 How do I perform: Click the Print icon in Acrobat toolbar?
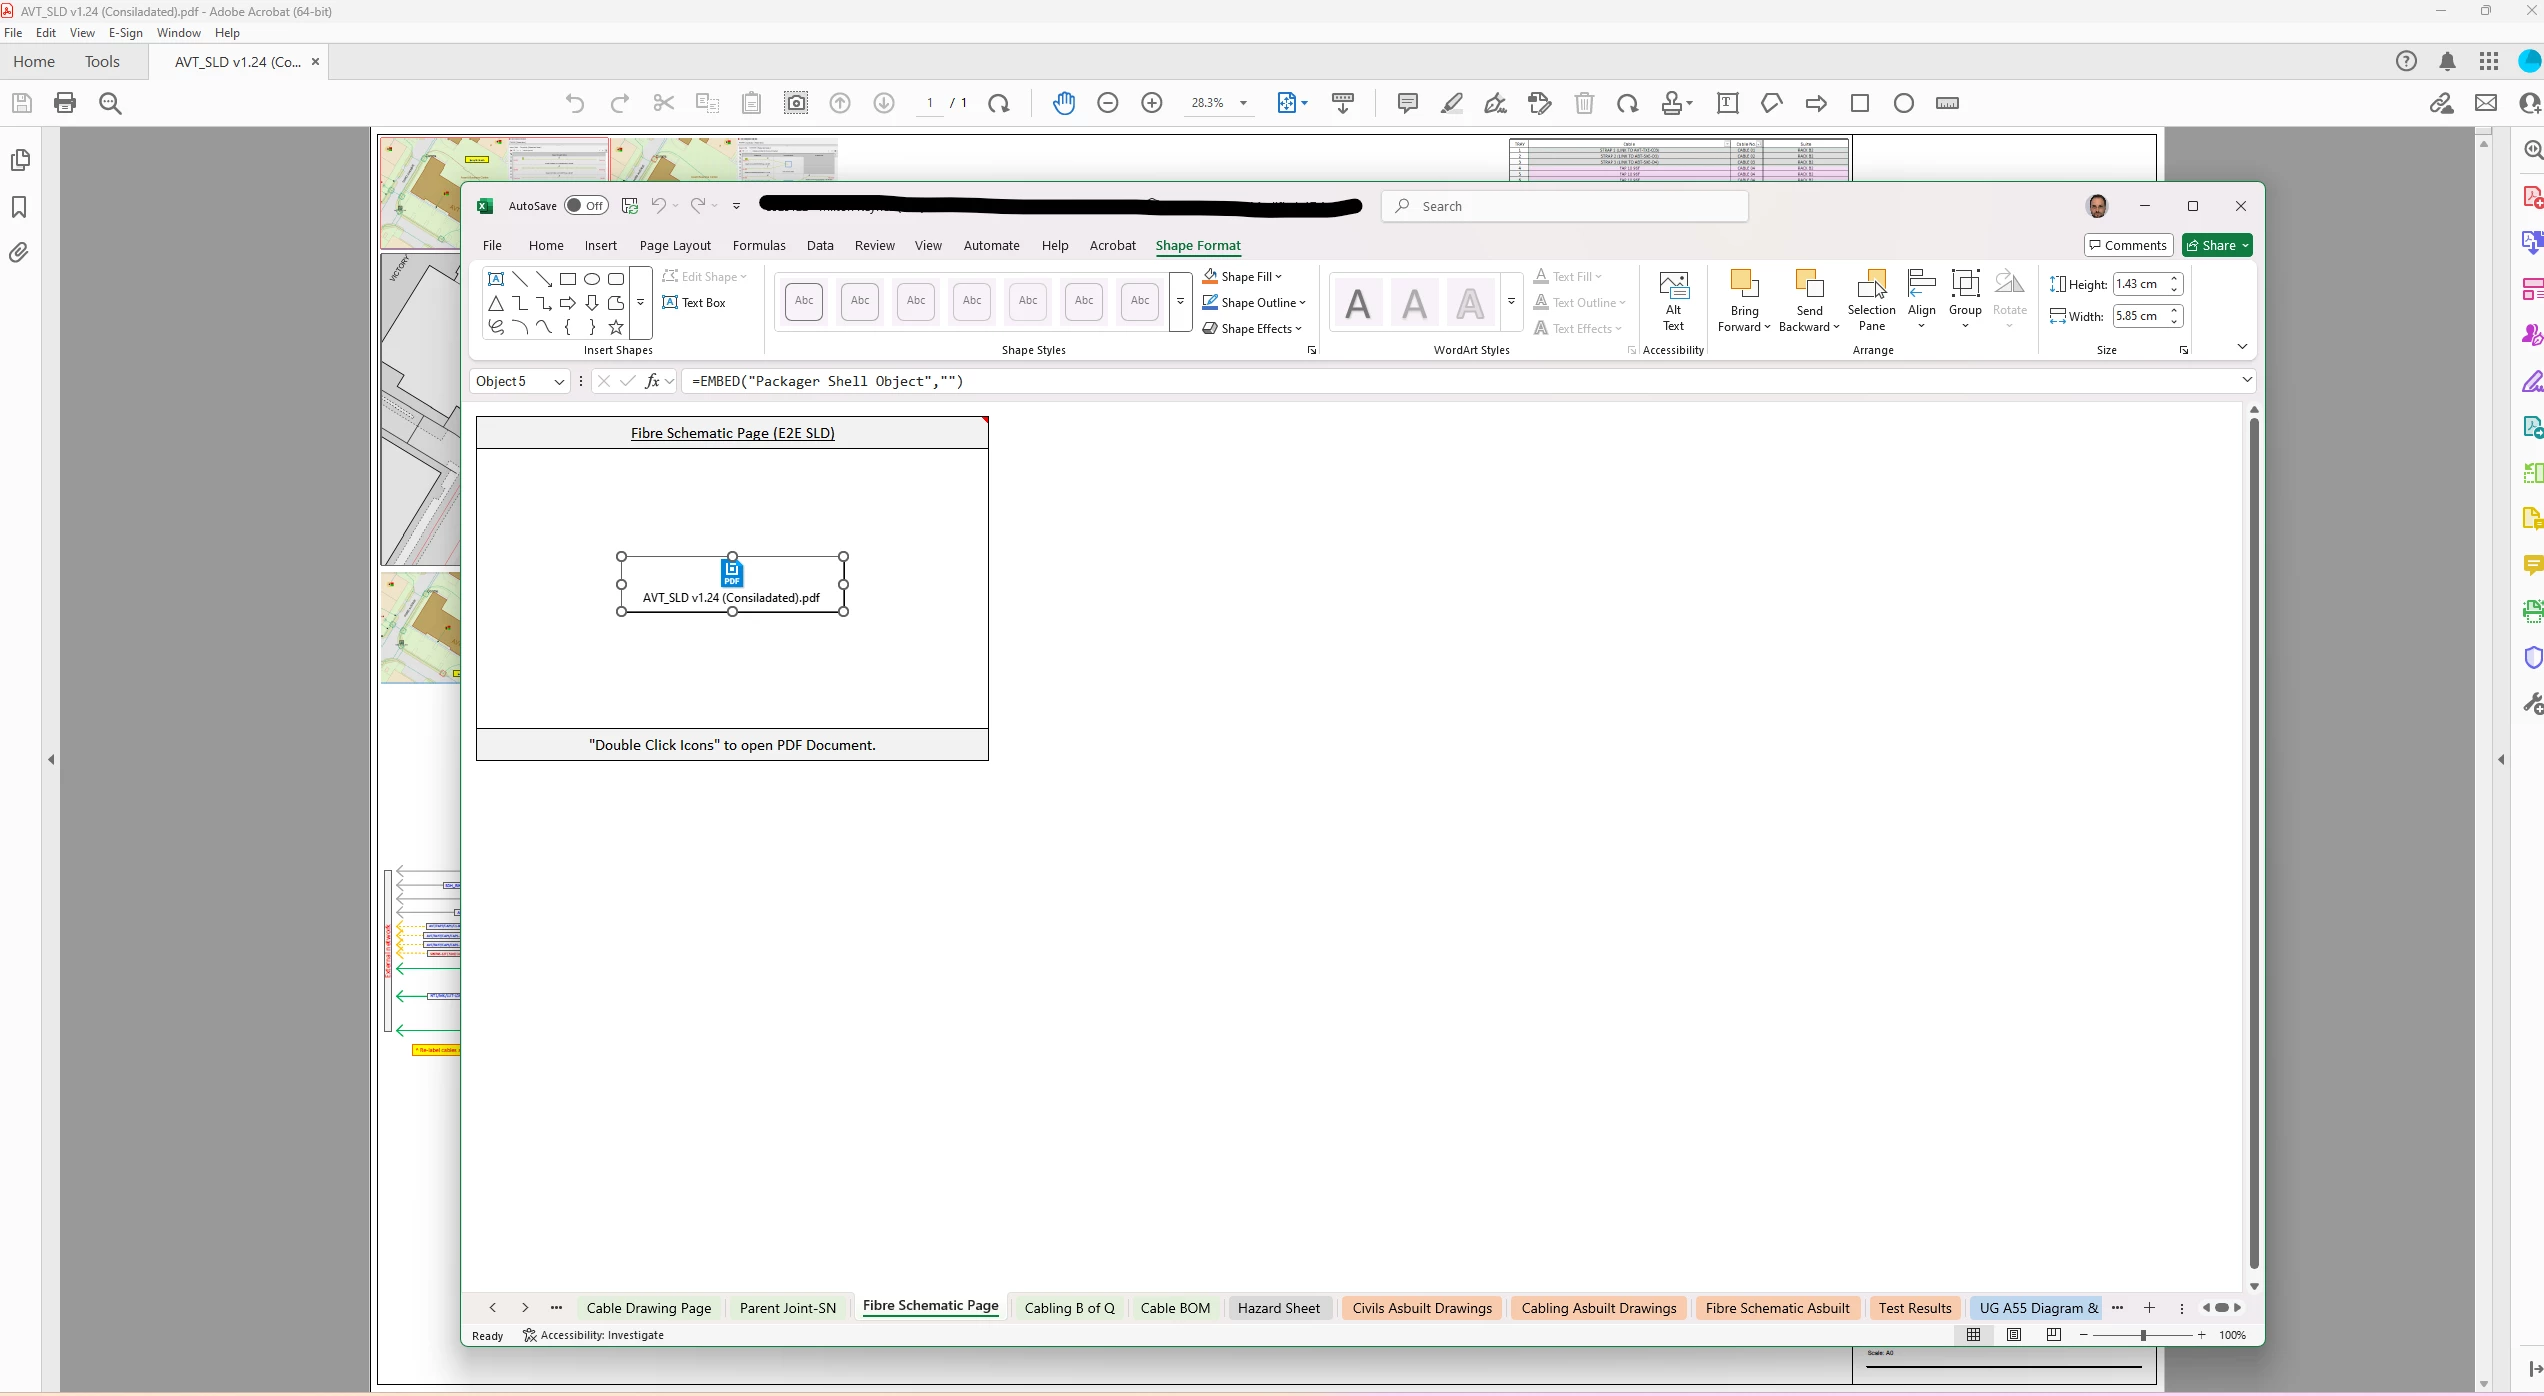point(65,103)
